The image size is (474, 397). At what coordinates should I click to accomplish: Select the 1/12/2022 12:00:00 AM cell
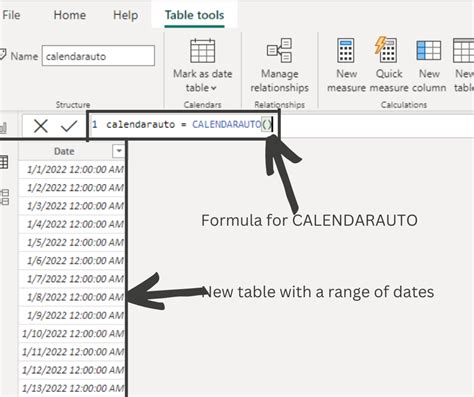(x=72, y=370)
